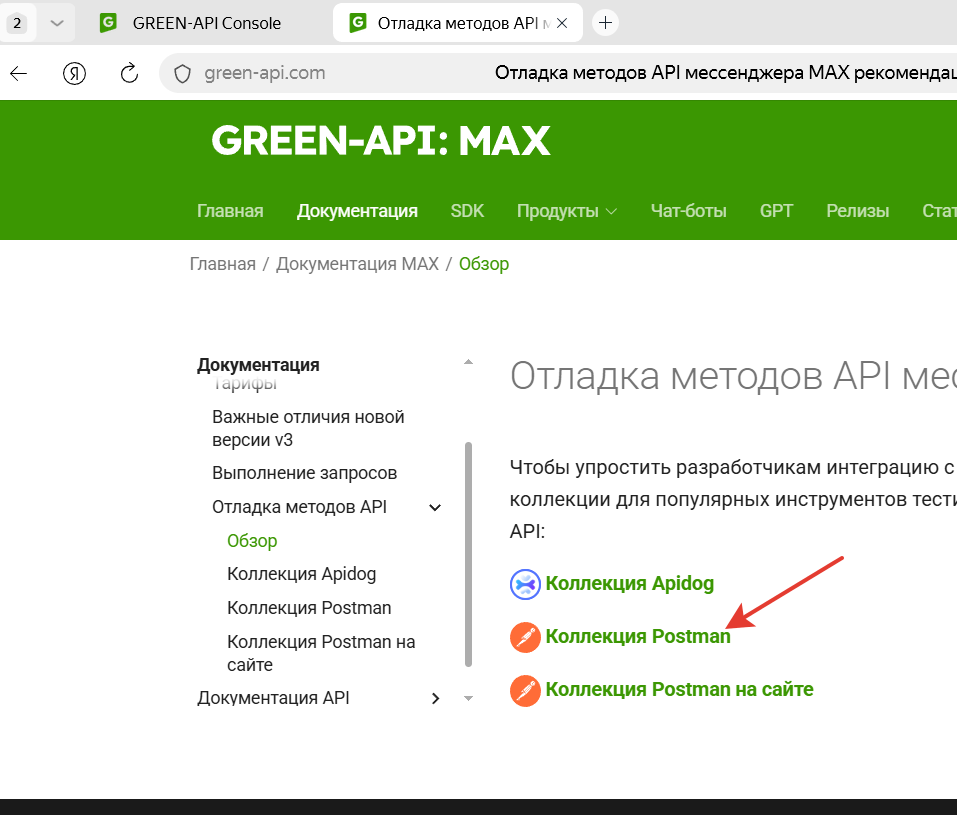Click the GREEN-API favicon on the Console tab

[x=107, y=22]
